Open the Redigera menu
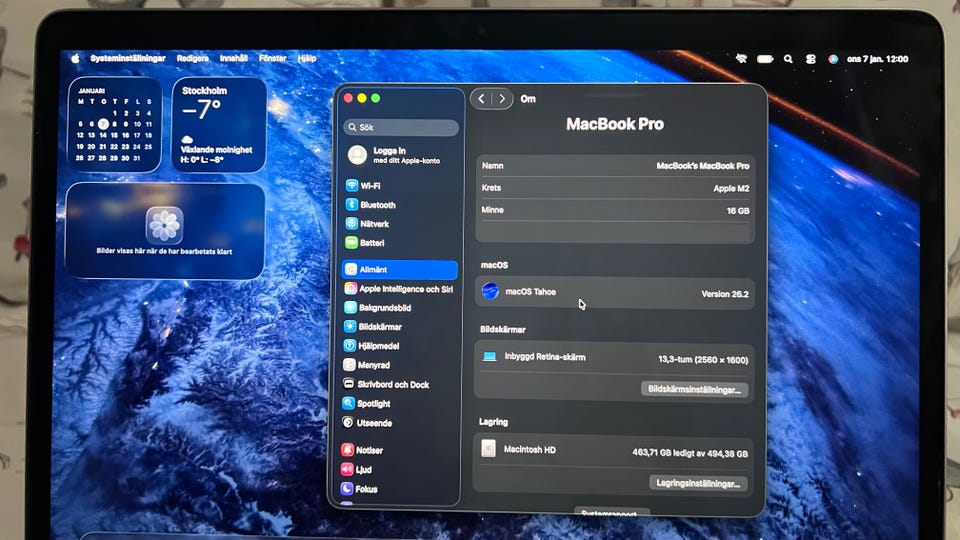This screenshot has width=960, height=540. 192,59
